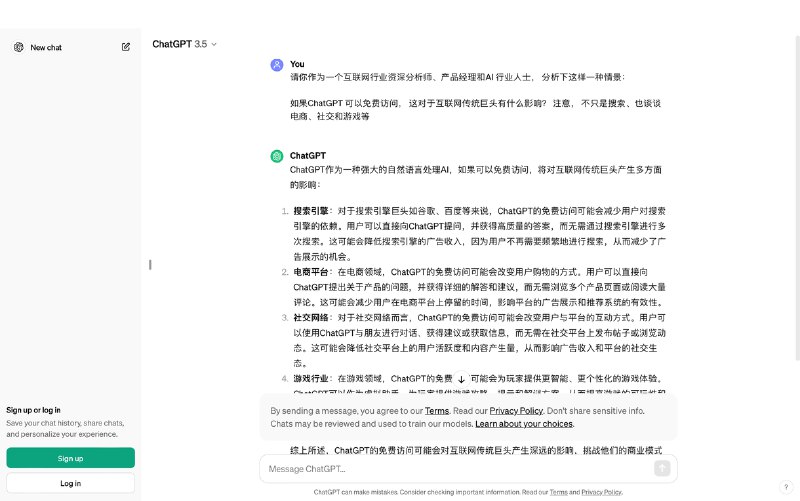Click the green ChatGPT avatar icon
This screenshot has width=800, height=501.
click(x=277, y=156)
